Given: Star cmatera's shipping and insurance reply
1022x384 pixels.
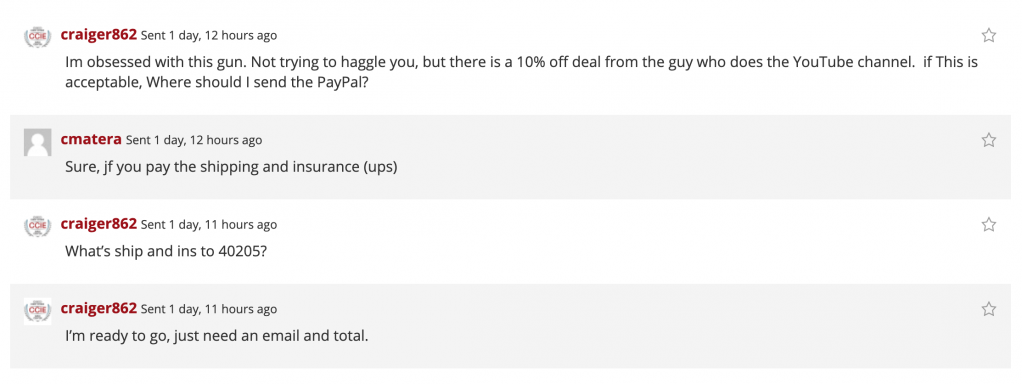Looking at the screenshot, I should 989,140.
